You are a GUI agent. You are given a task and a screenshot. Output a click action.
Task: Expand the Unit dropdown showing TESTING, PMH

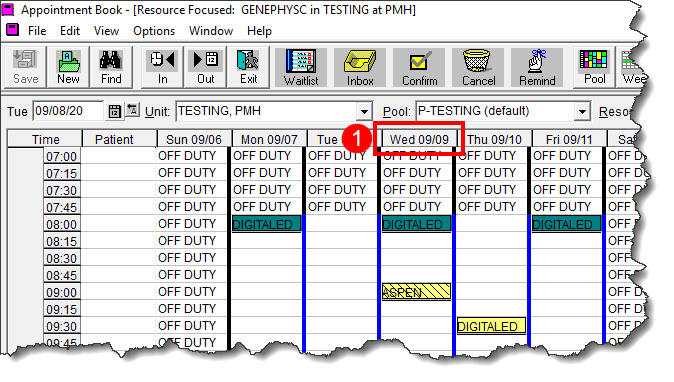click(364, 112)
